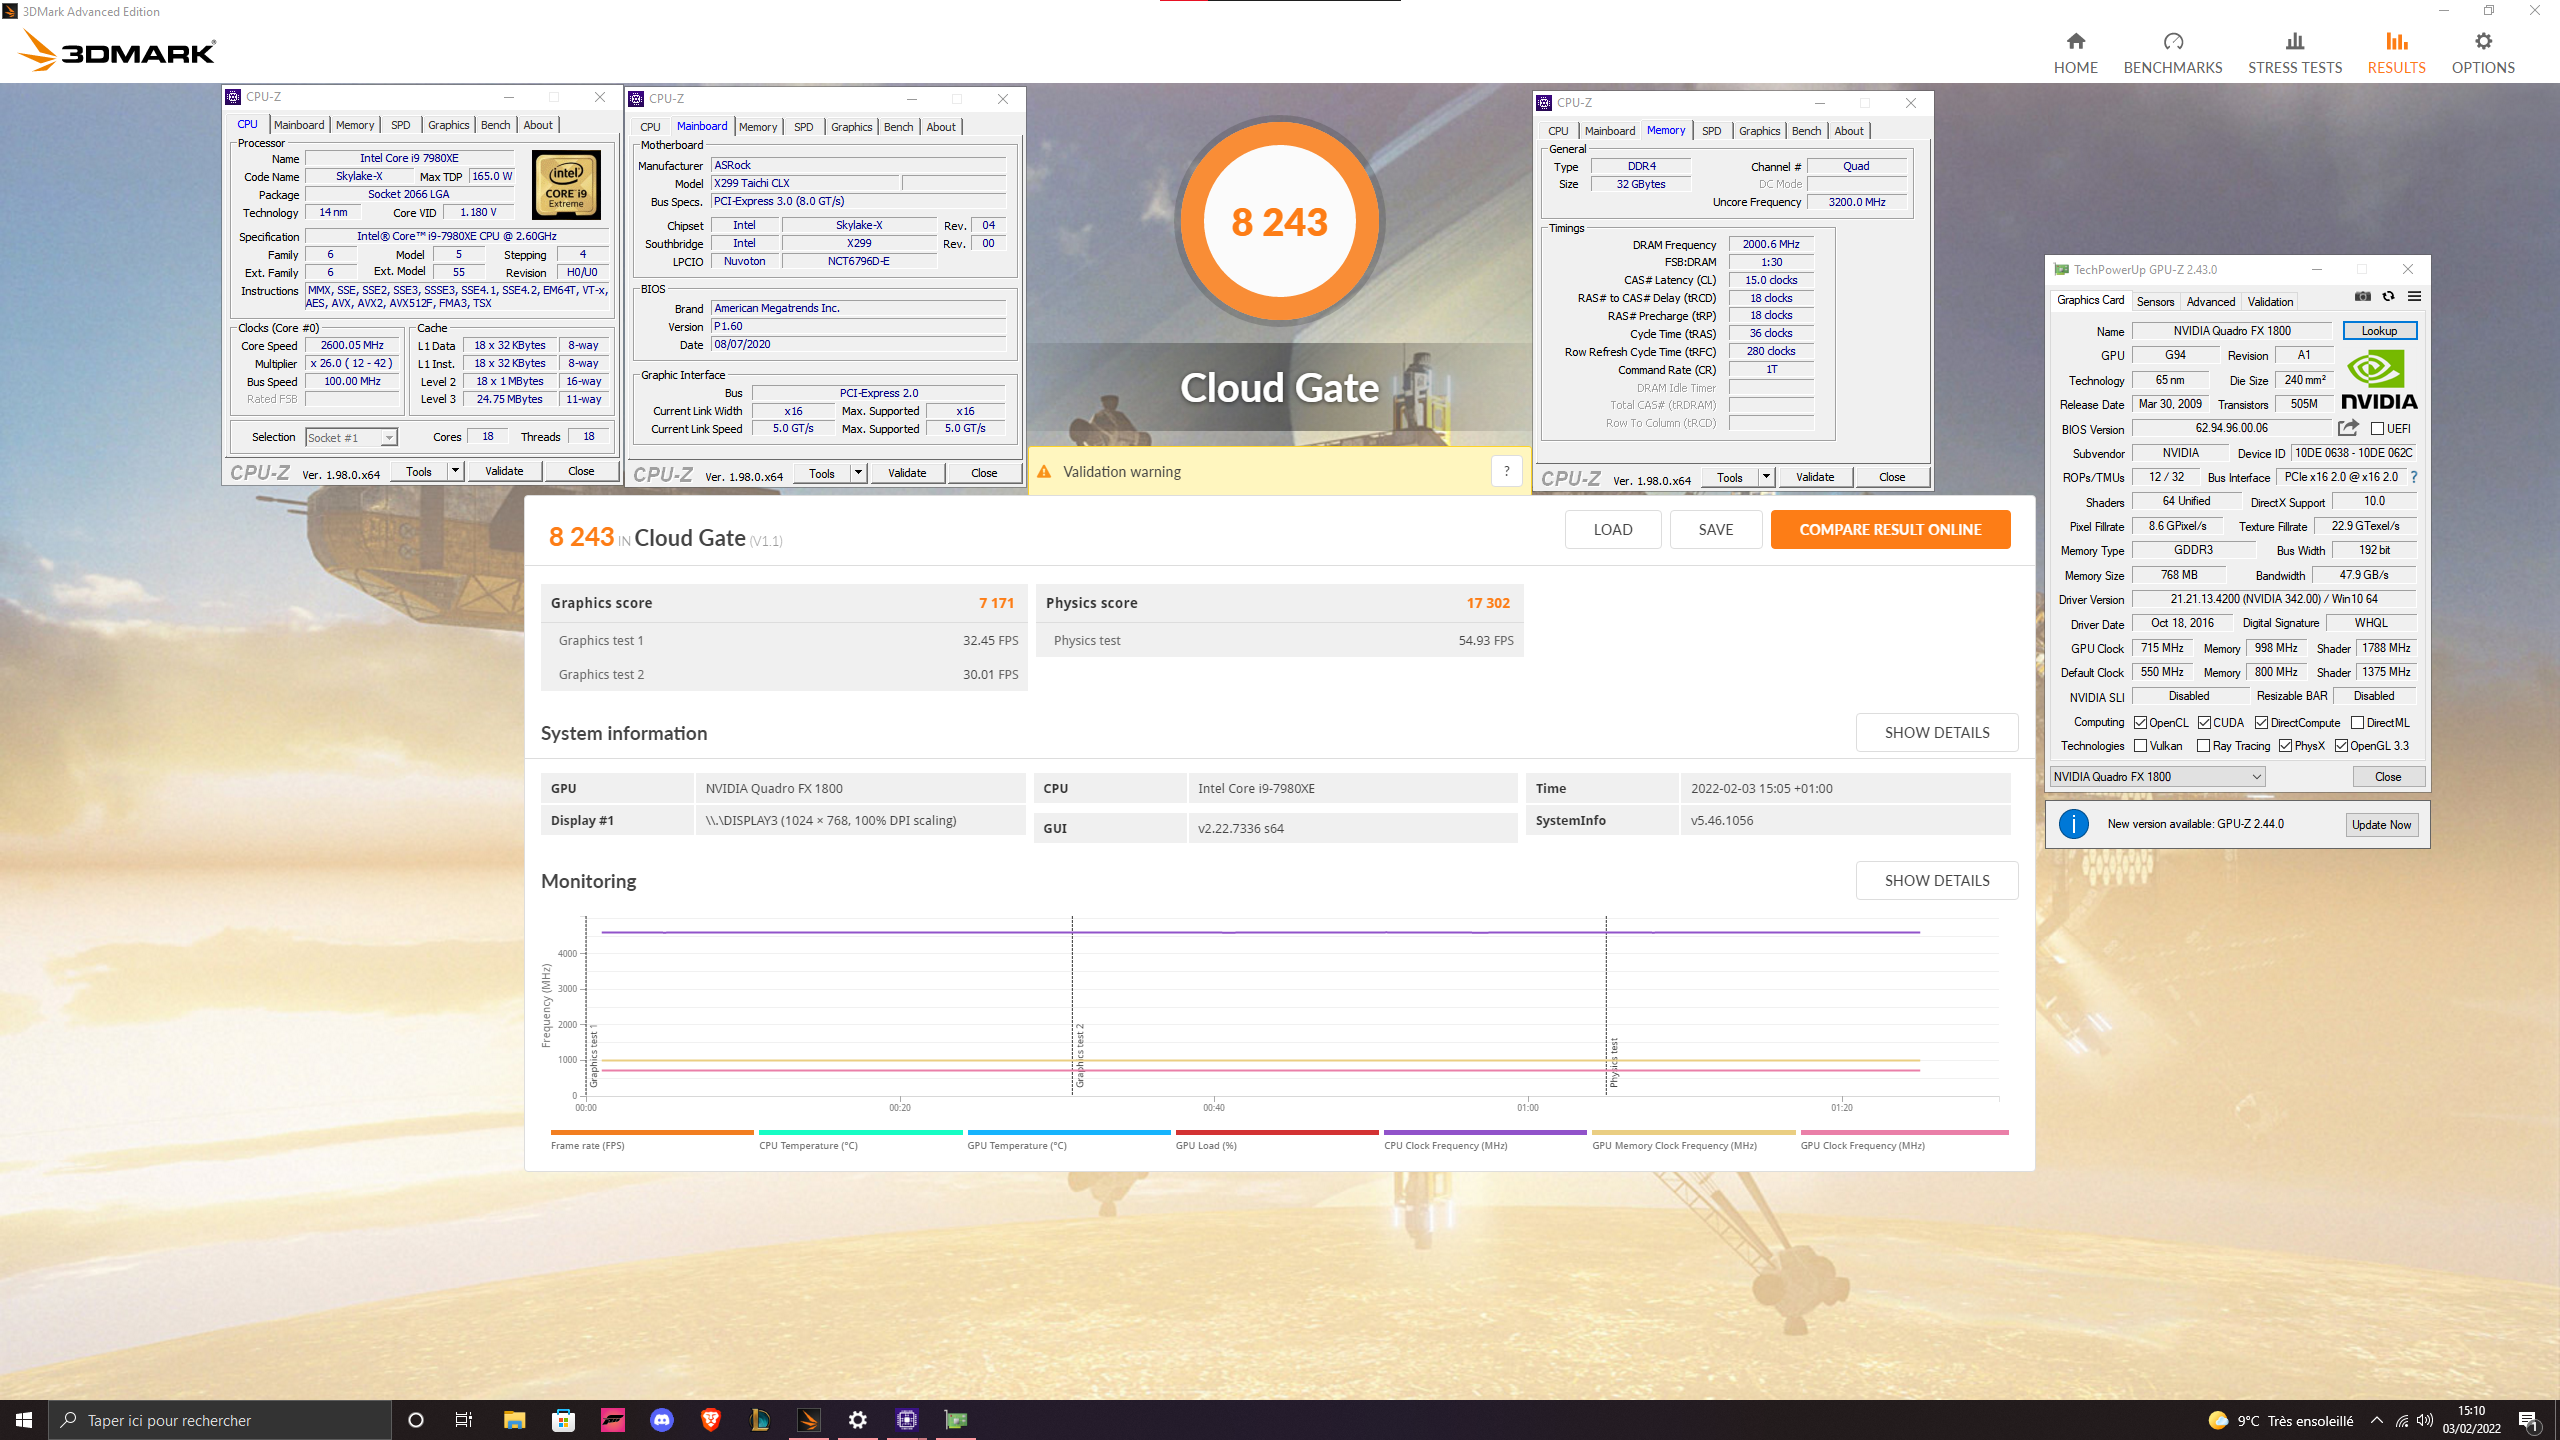Image resolution: width=2560 pixels, height=1440 pixels.
Task: Open Bench tab in CPU-Z CPU window
Action: pos(496,125)
